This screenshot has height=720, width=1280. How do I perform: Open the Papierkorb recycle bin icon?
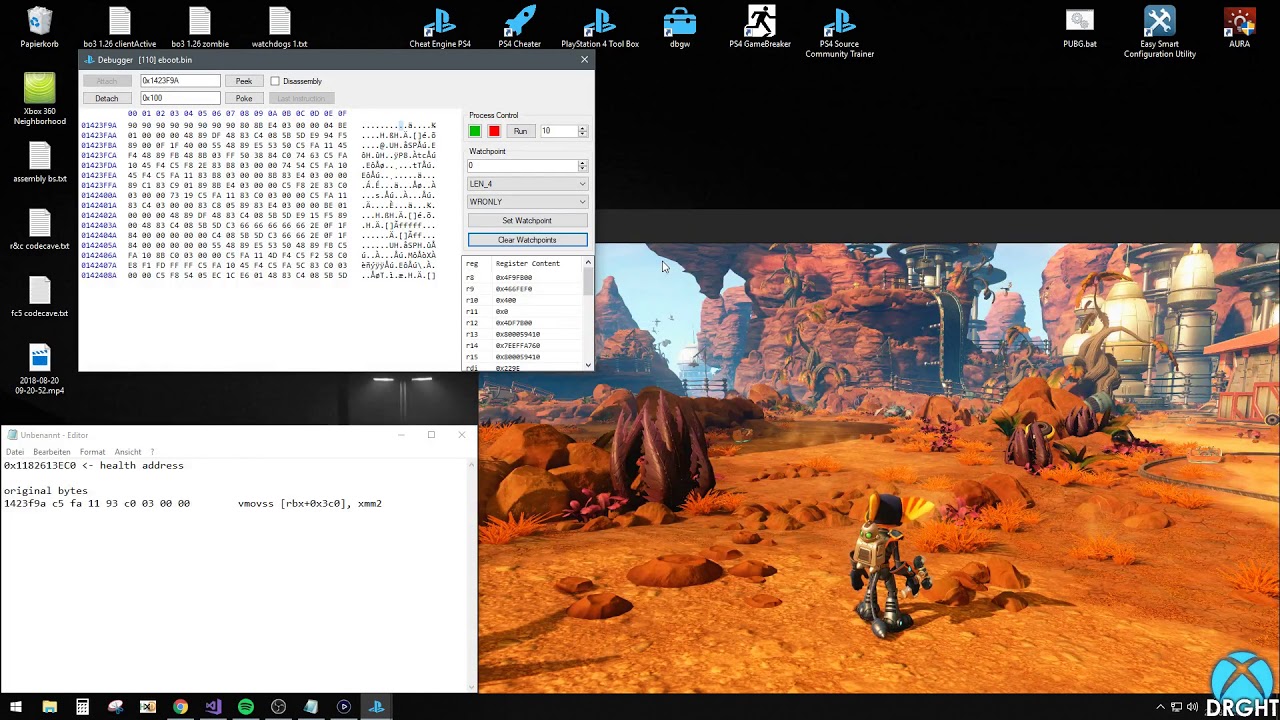(x=40, y=28)
